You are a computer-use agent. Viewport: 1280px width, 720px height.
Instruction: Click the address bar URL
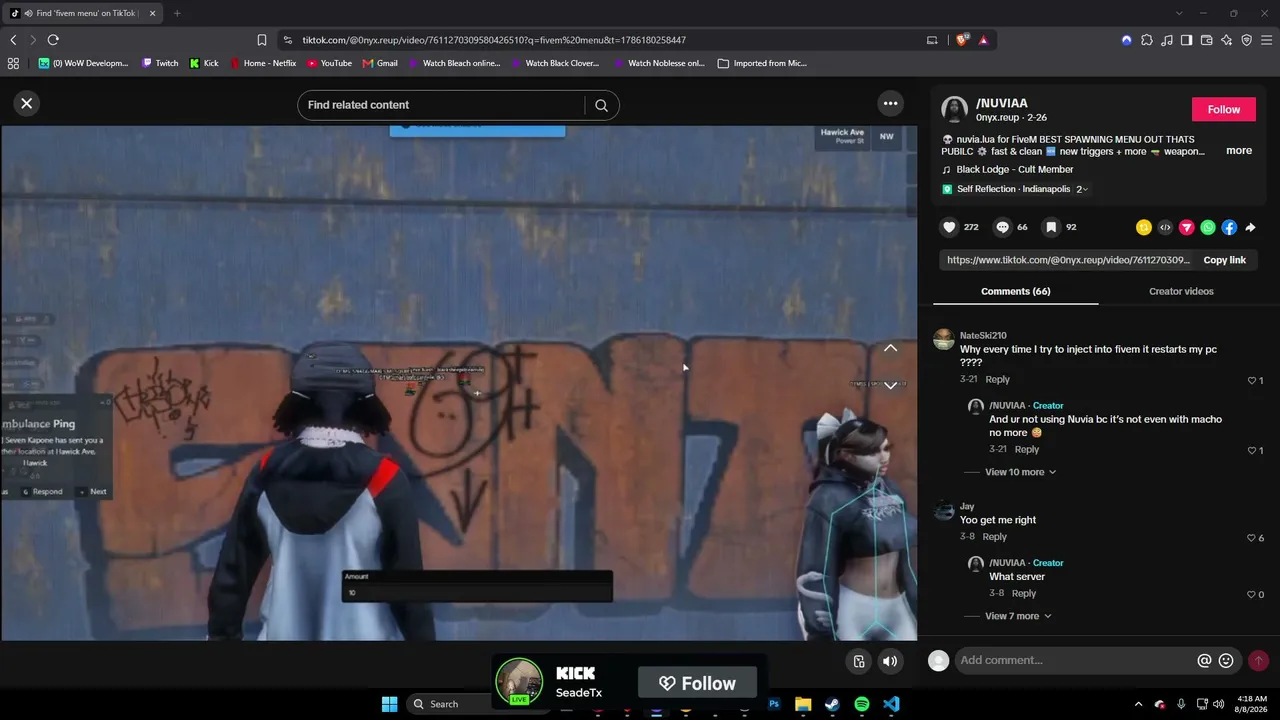point(494,40)
